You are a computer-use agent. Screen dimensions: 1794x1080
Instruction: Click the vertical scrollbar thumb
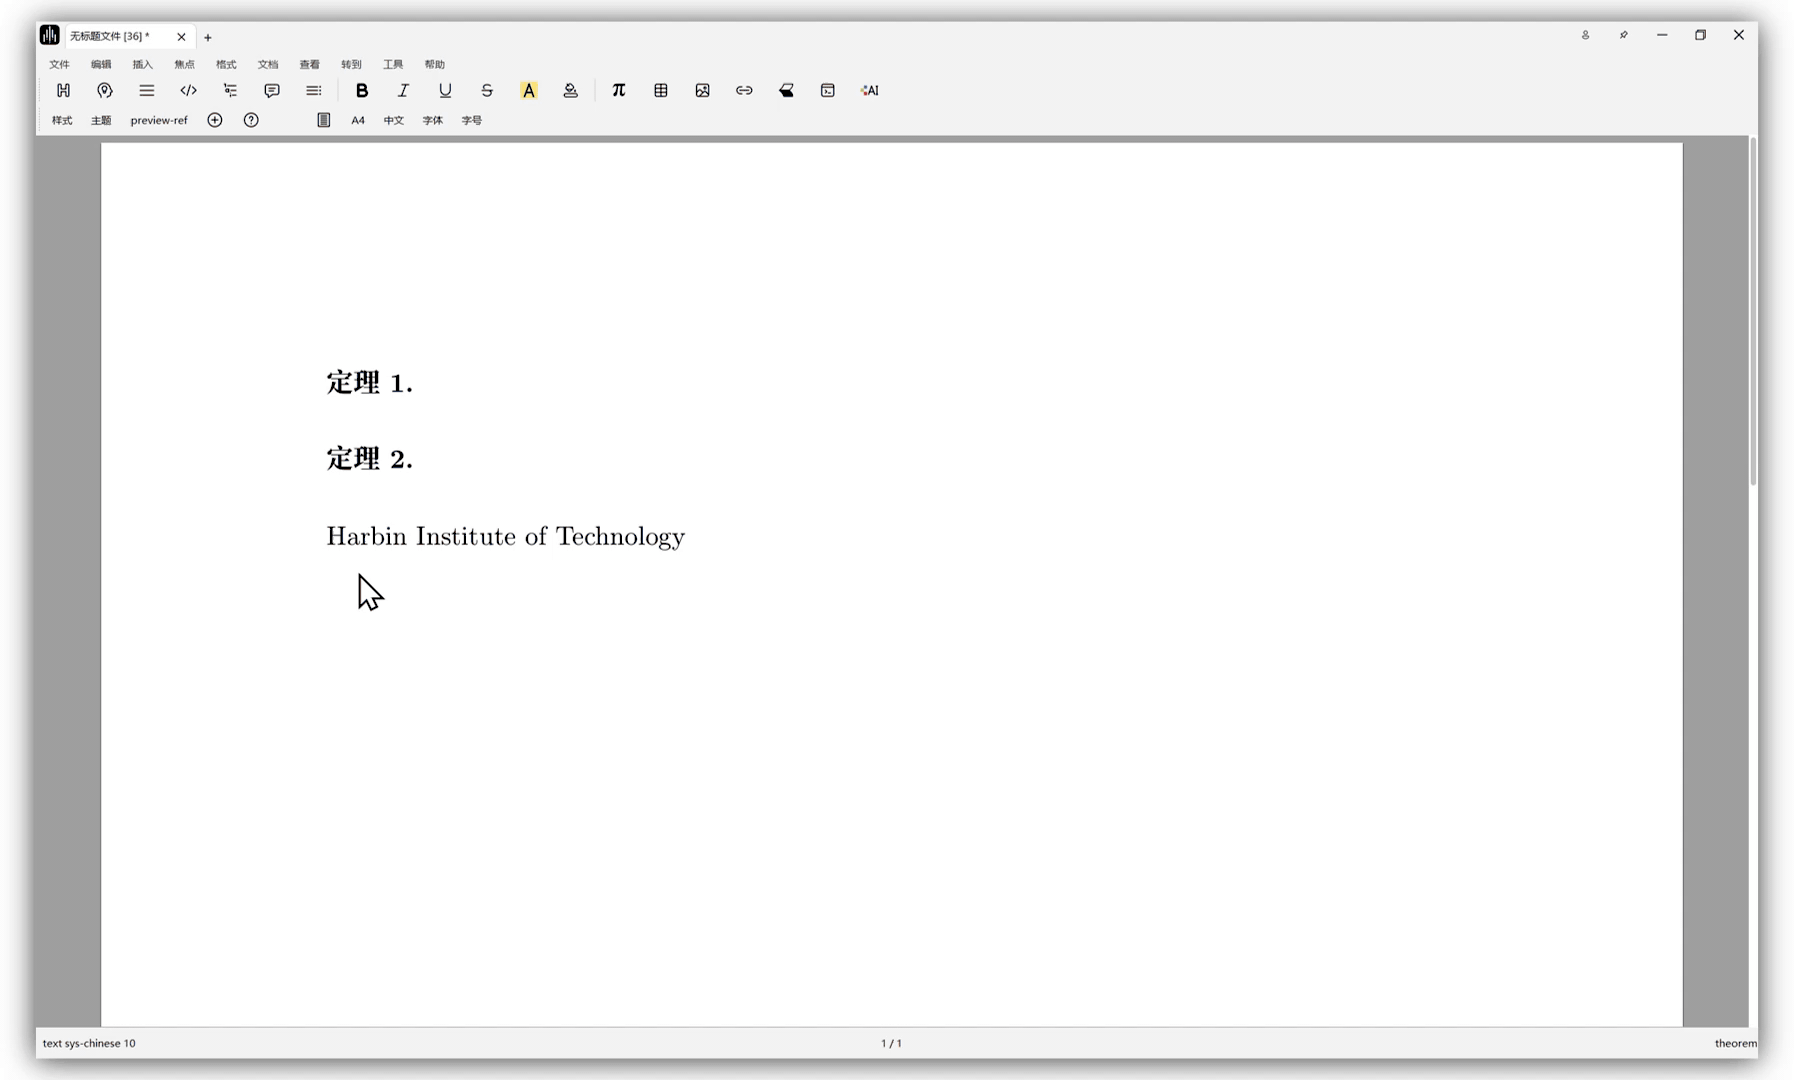click(1752, 310)
